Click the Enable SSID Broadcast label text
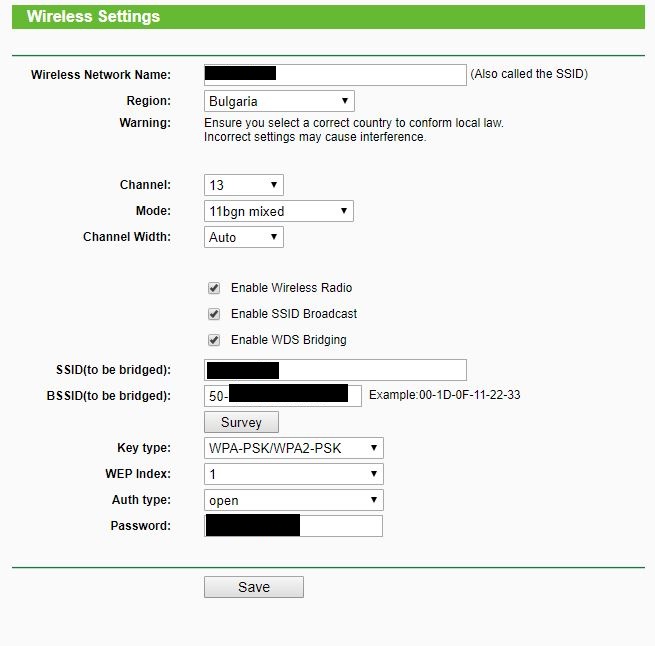Screen dimensions: 655x646 click(293, 314)
